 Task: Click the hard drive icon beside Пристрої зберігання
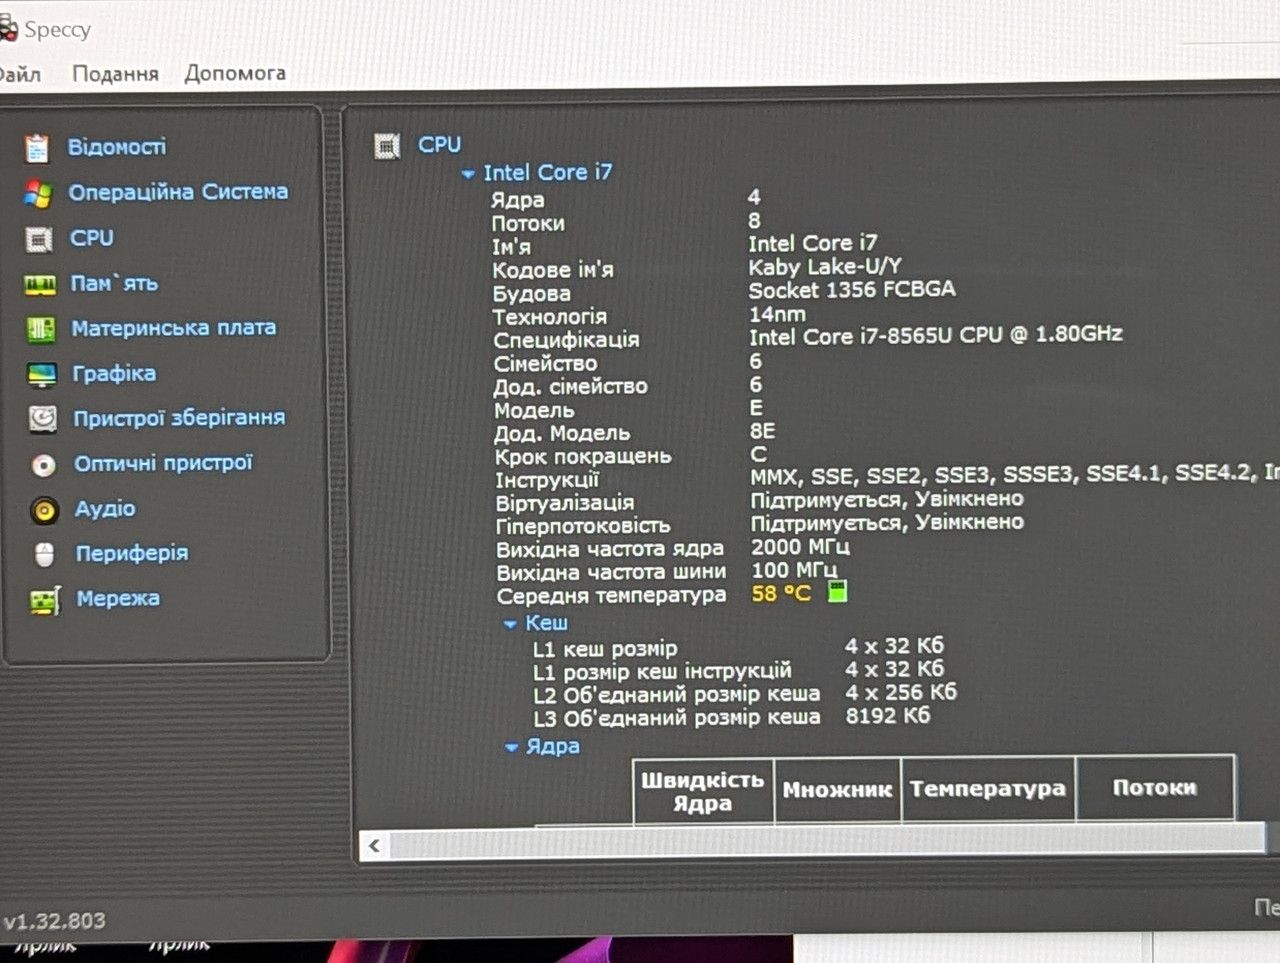point(43,419)
